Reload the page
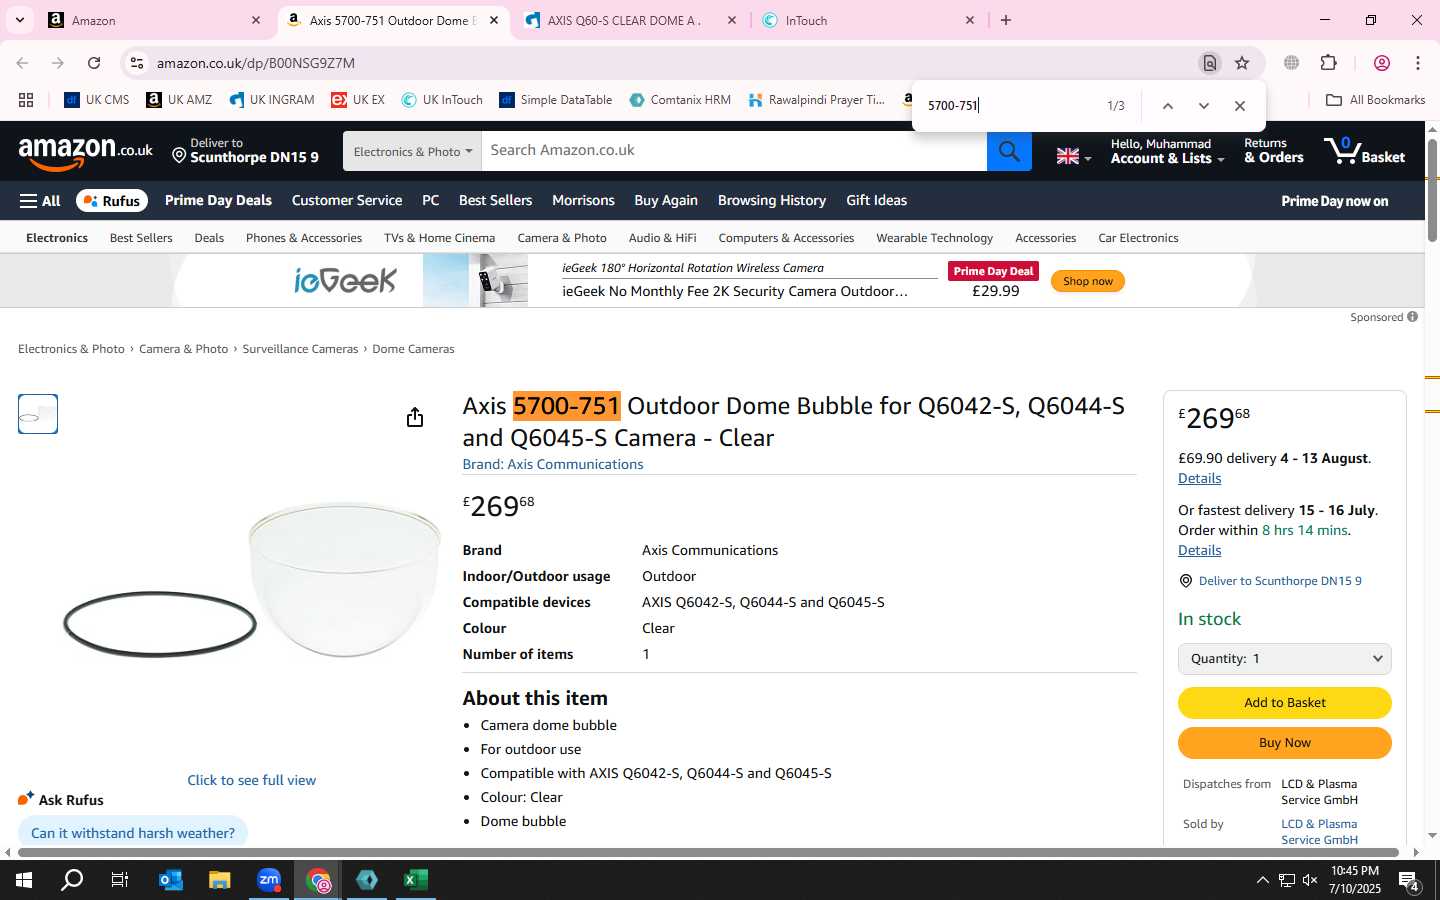Image resolution: width=1440 pixels, height=900 pixels. (x=94, y=63)
